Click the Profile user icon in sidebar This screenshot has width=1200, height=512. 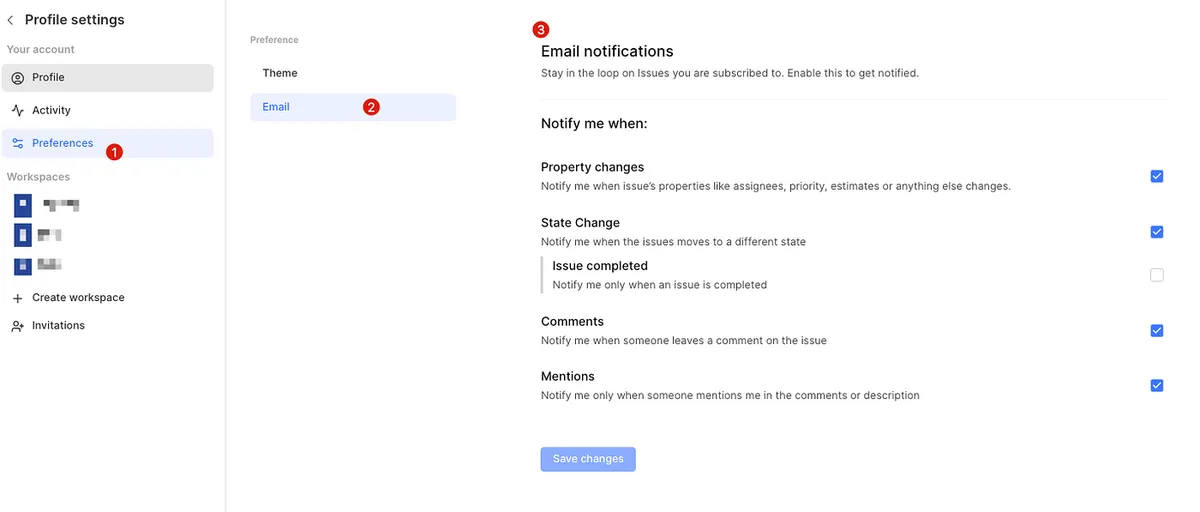click(x=18, y=78)
